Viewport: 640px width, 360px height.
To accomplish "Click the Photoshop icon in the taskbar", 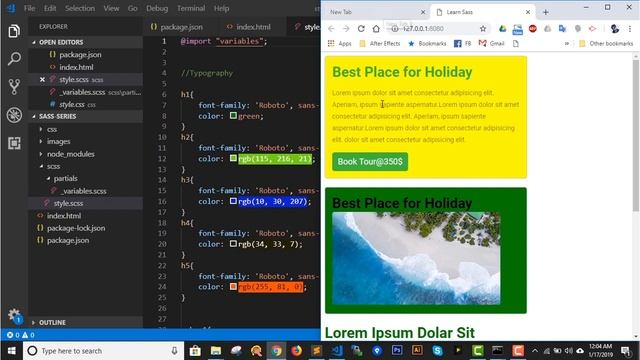I will coord(397,351).
